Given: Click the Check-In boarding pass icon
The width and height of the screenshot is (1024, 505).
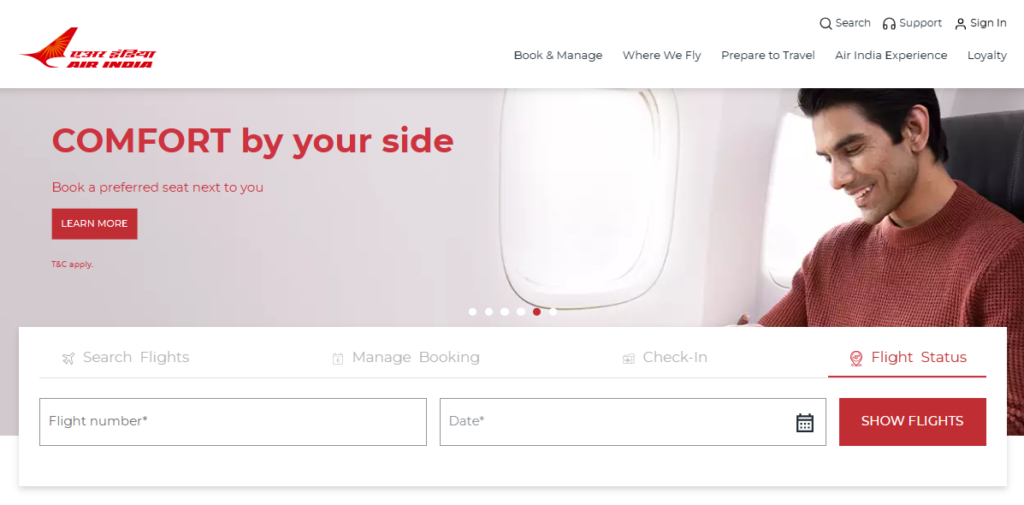Looking at the screenshot, I should click(x=628, y=358).
